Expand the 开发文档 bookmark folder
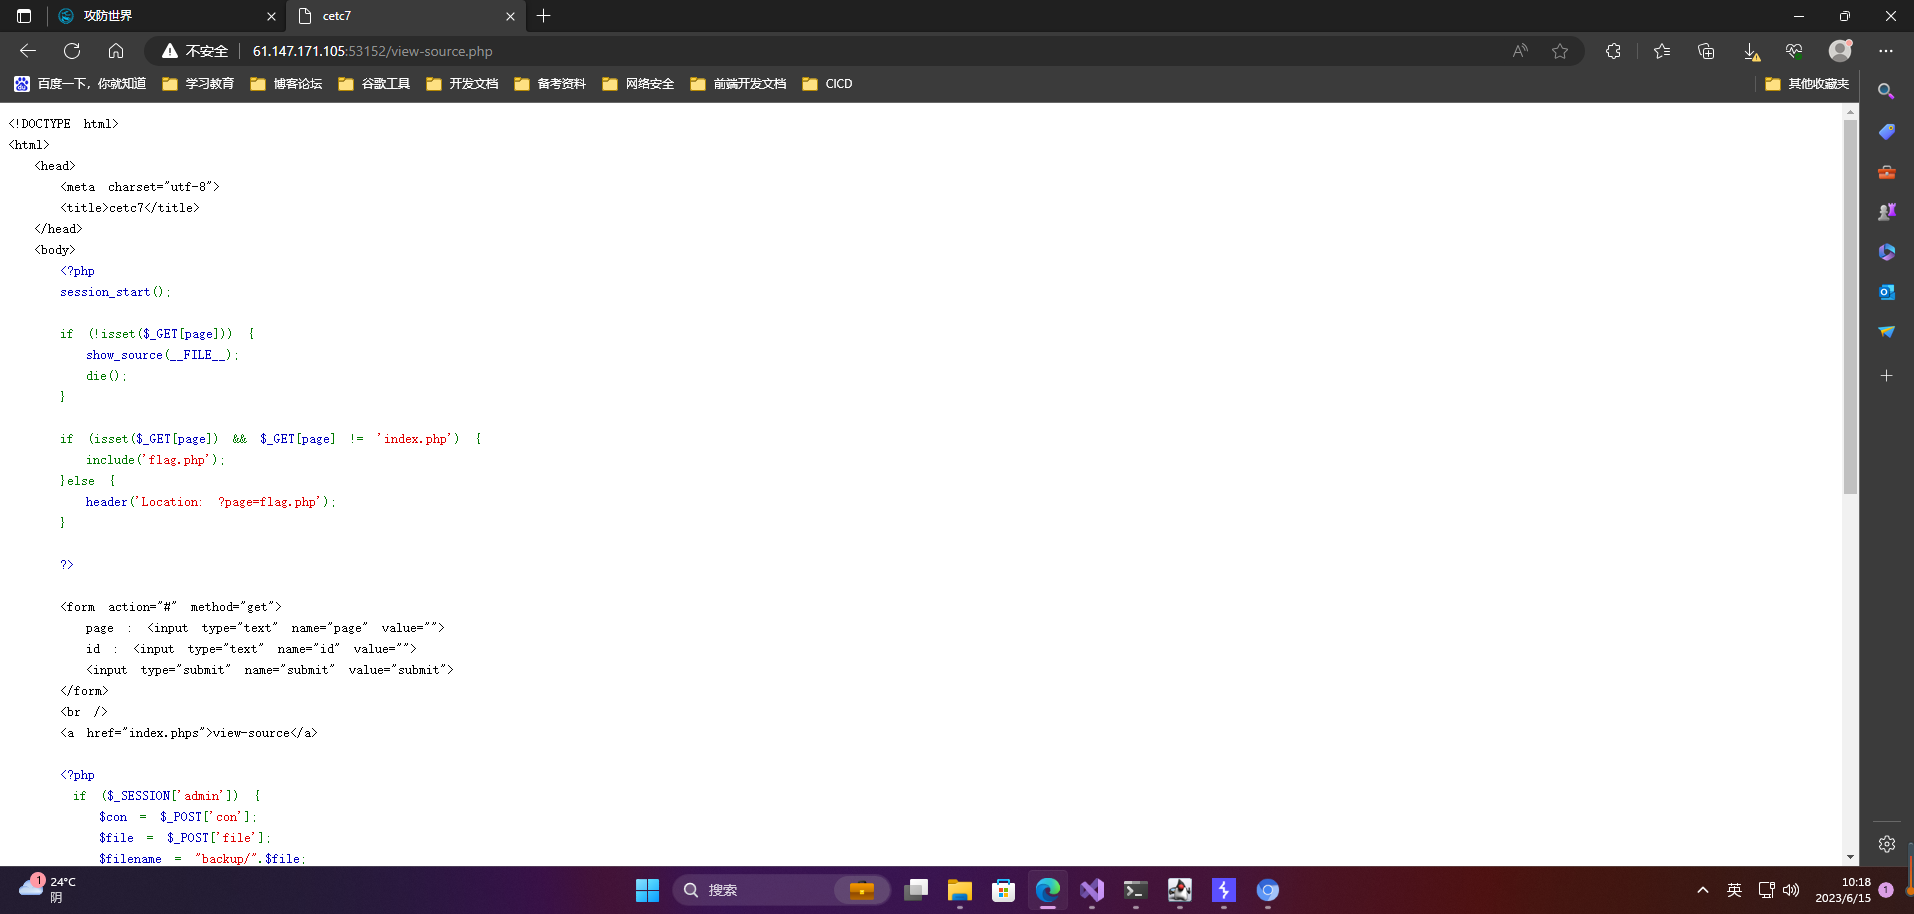This screenshot has width=1914, height=914. pos(462,84)
